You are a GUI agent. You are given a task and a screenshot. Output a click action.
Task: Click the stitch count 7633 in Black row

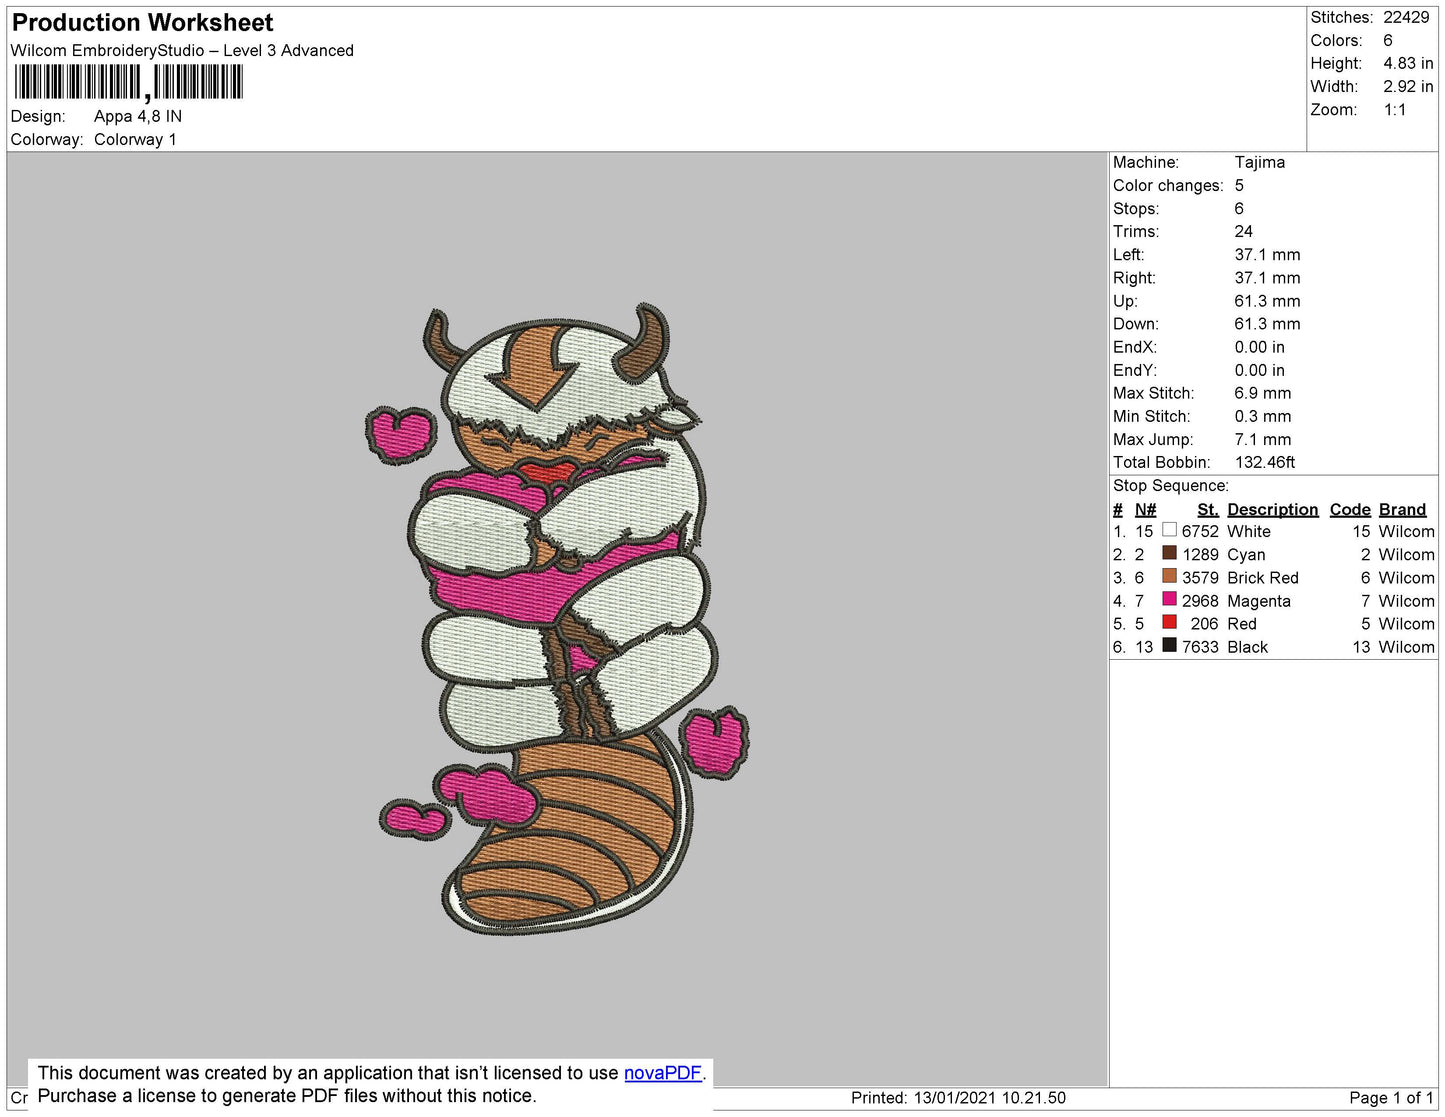click(x=1200, y=647)
